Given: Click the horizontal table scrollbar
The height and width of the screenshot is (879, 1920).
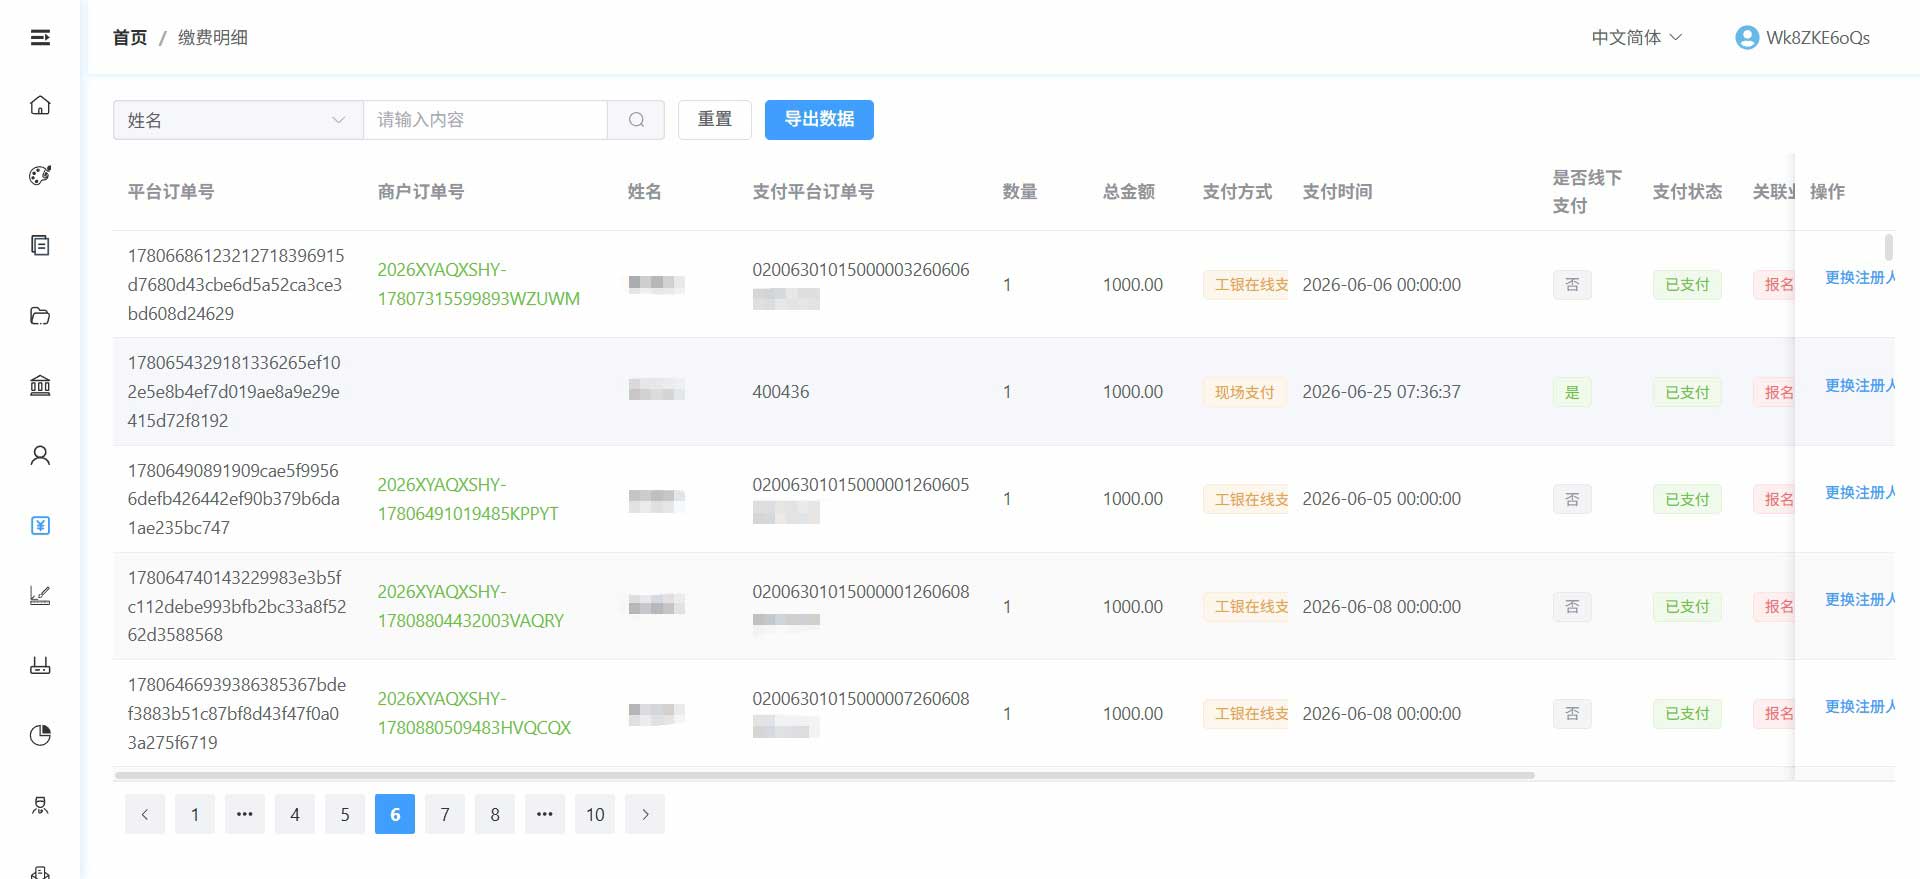Looking at the screenshot, I should tap(824, 775).
